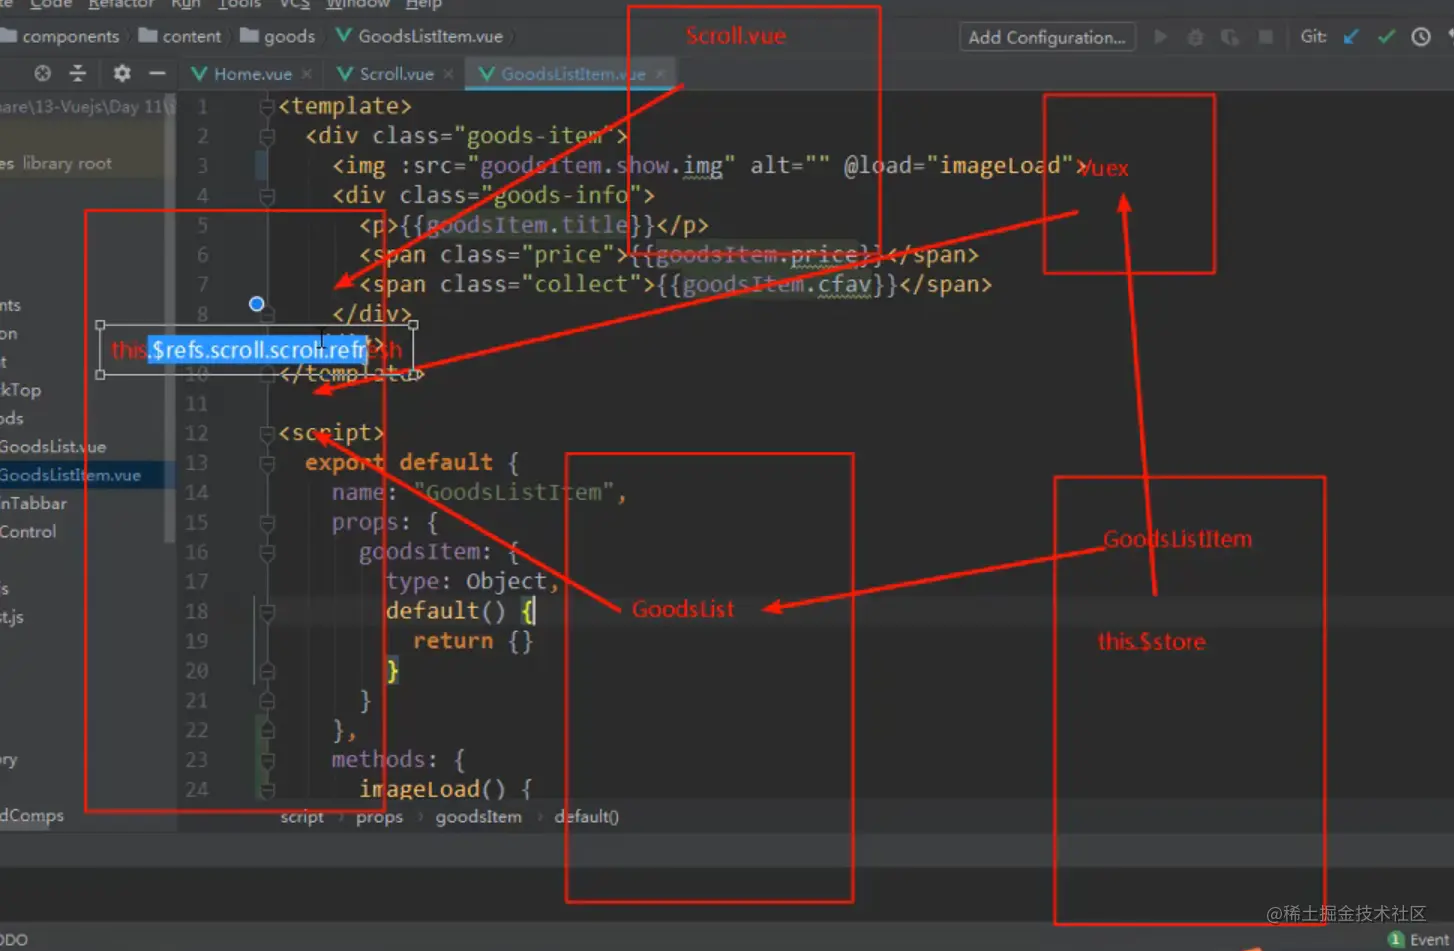Viewport: 1454px width, 951px height.
Task: Click the green Run triangle icon
Action: click(x=1161, y=37)
